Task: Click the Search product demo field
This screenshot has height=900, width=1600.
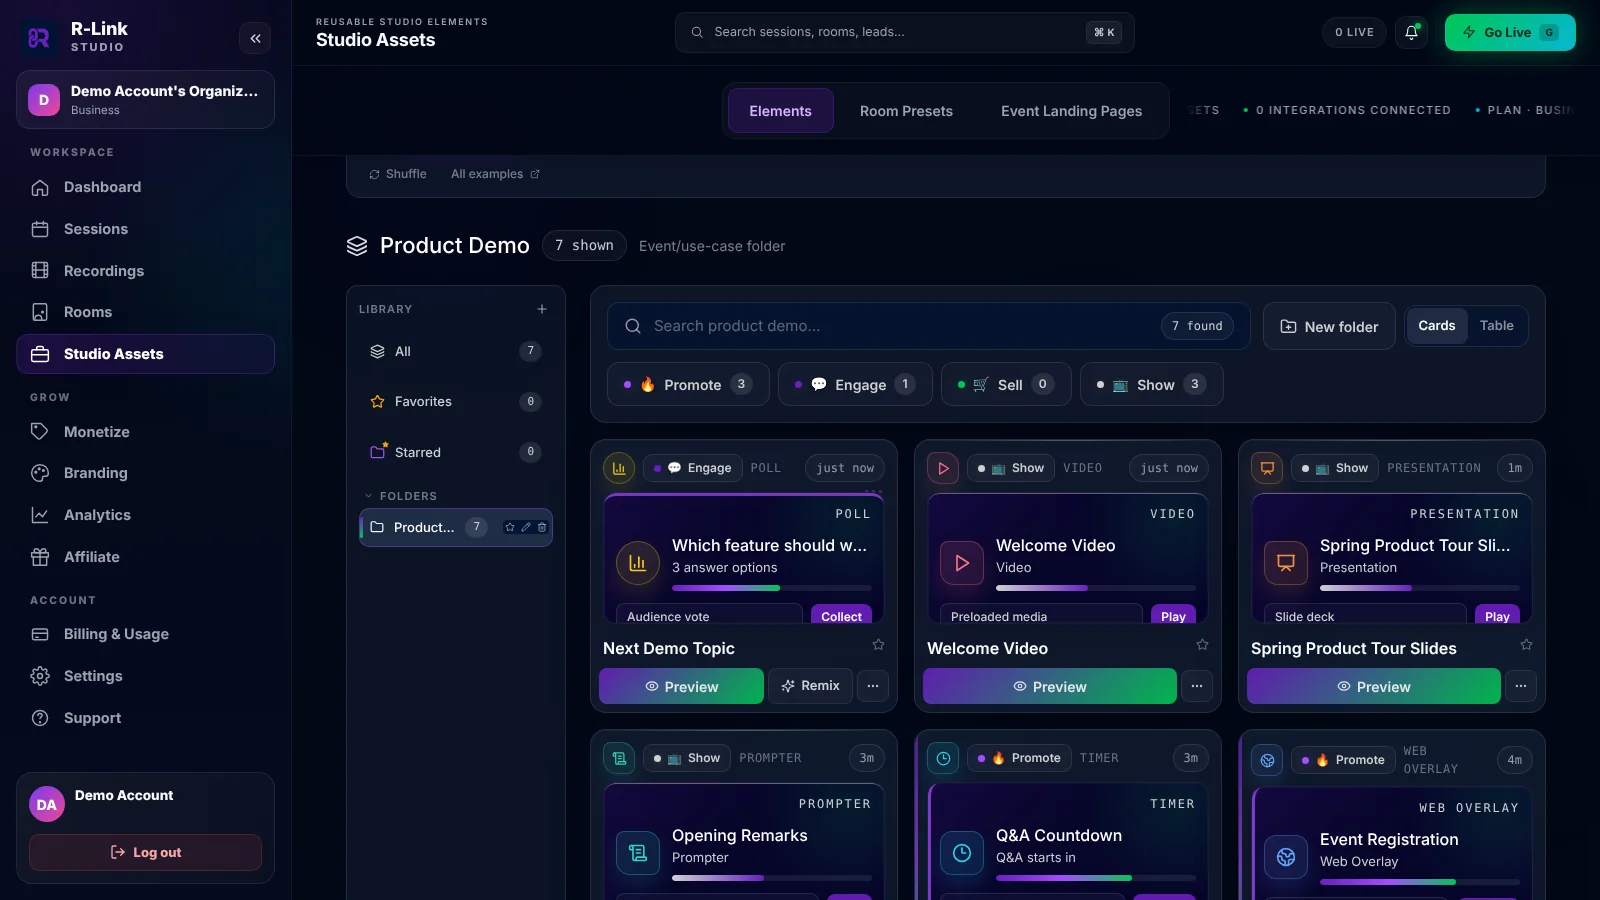Action: (928, 326)
